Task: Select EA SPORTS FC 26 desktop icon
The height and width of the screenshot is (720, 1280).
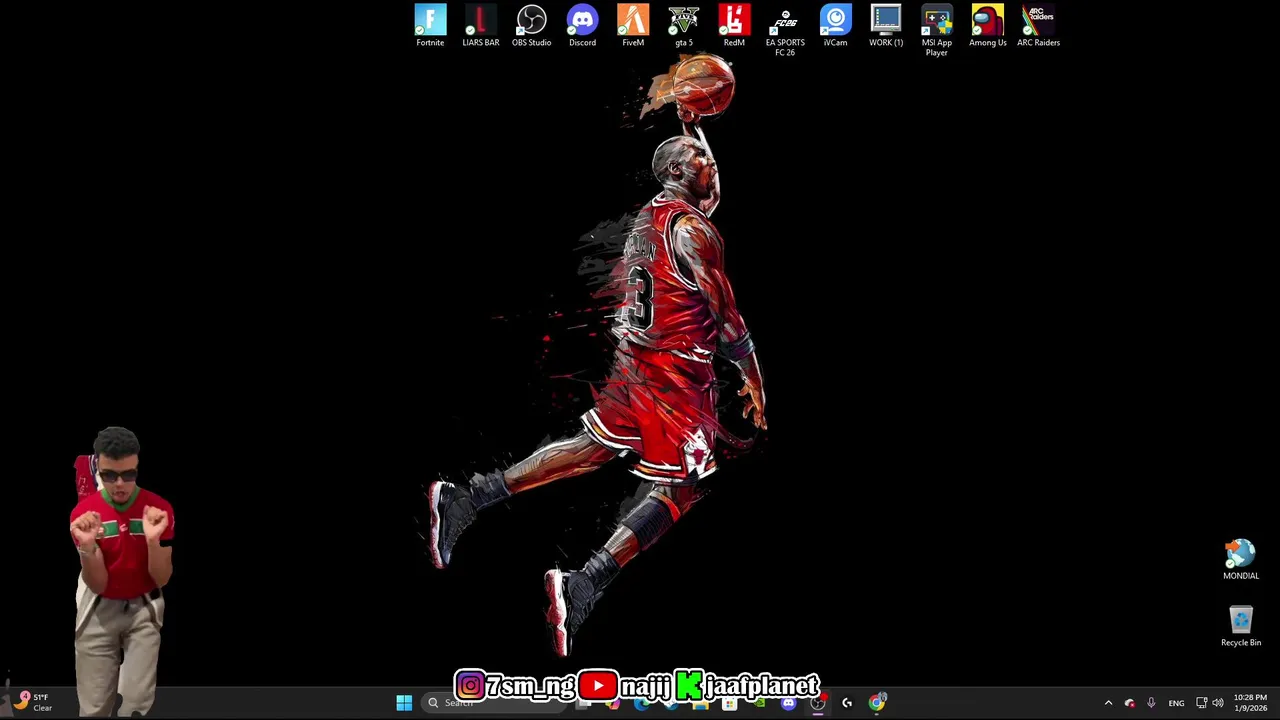Action: pos(785,30)
